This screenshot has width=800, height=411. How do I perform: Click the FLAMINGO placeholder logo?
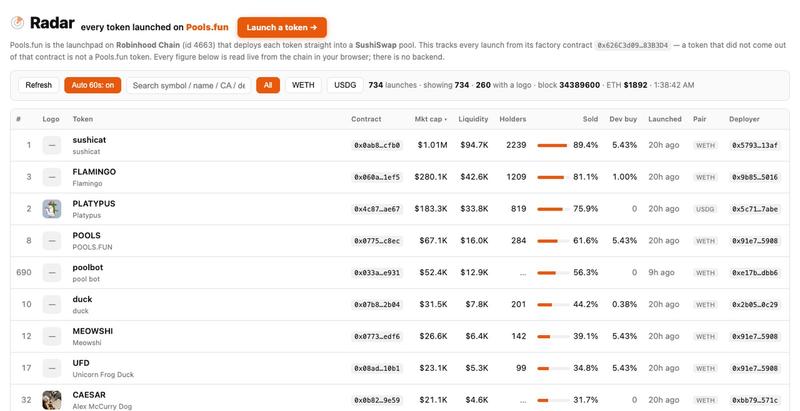pos(52,177)
